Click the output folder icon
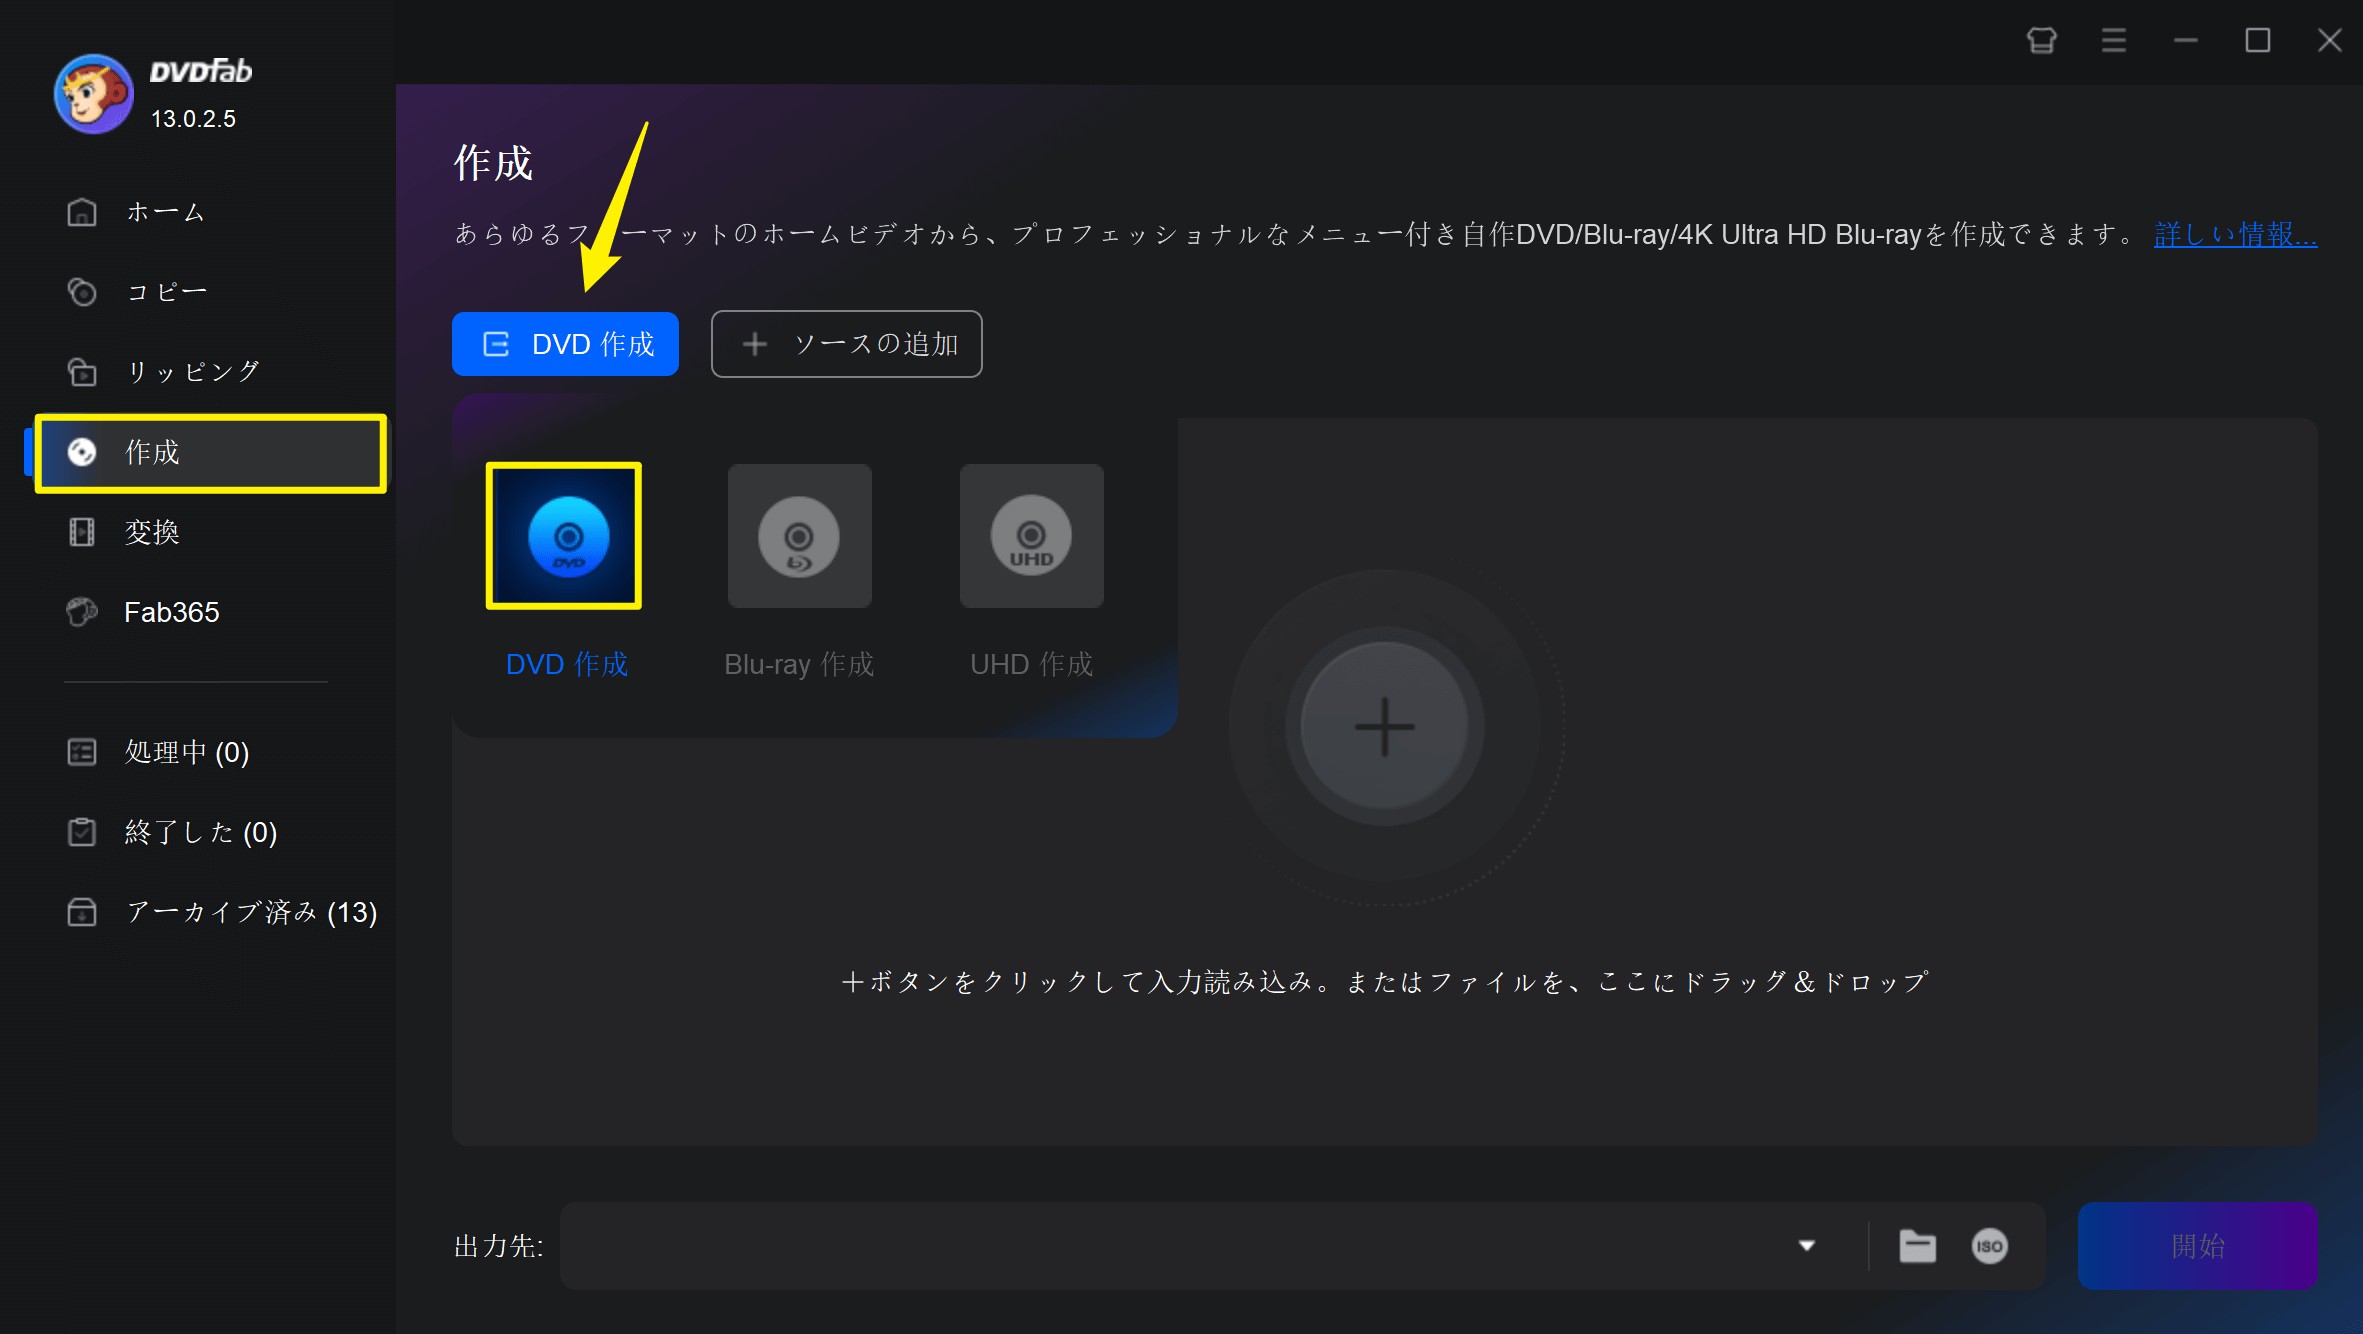Image resolution: width=2363 pixels, height=1334 pixels. (1917, 1246)
